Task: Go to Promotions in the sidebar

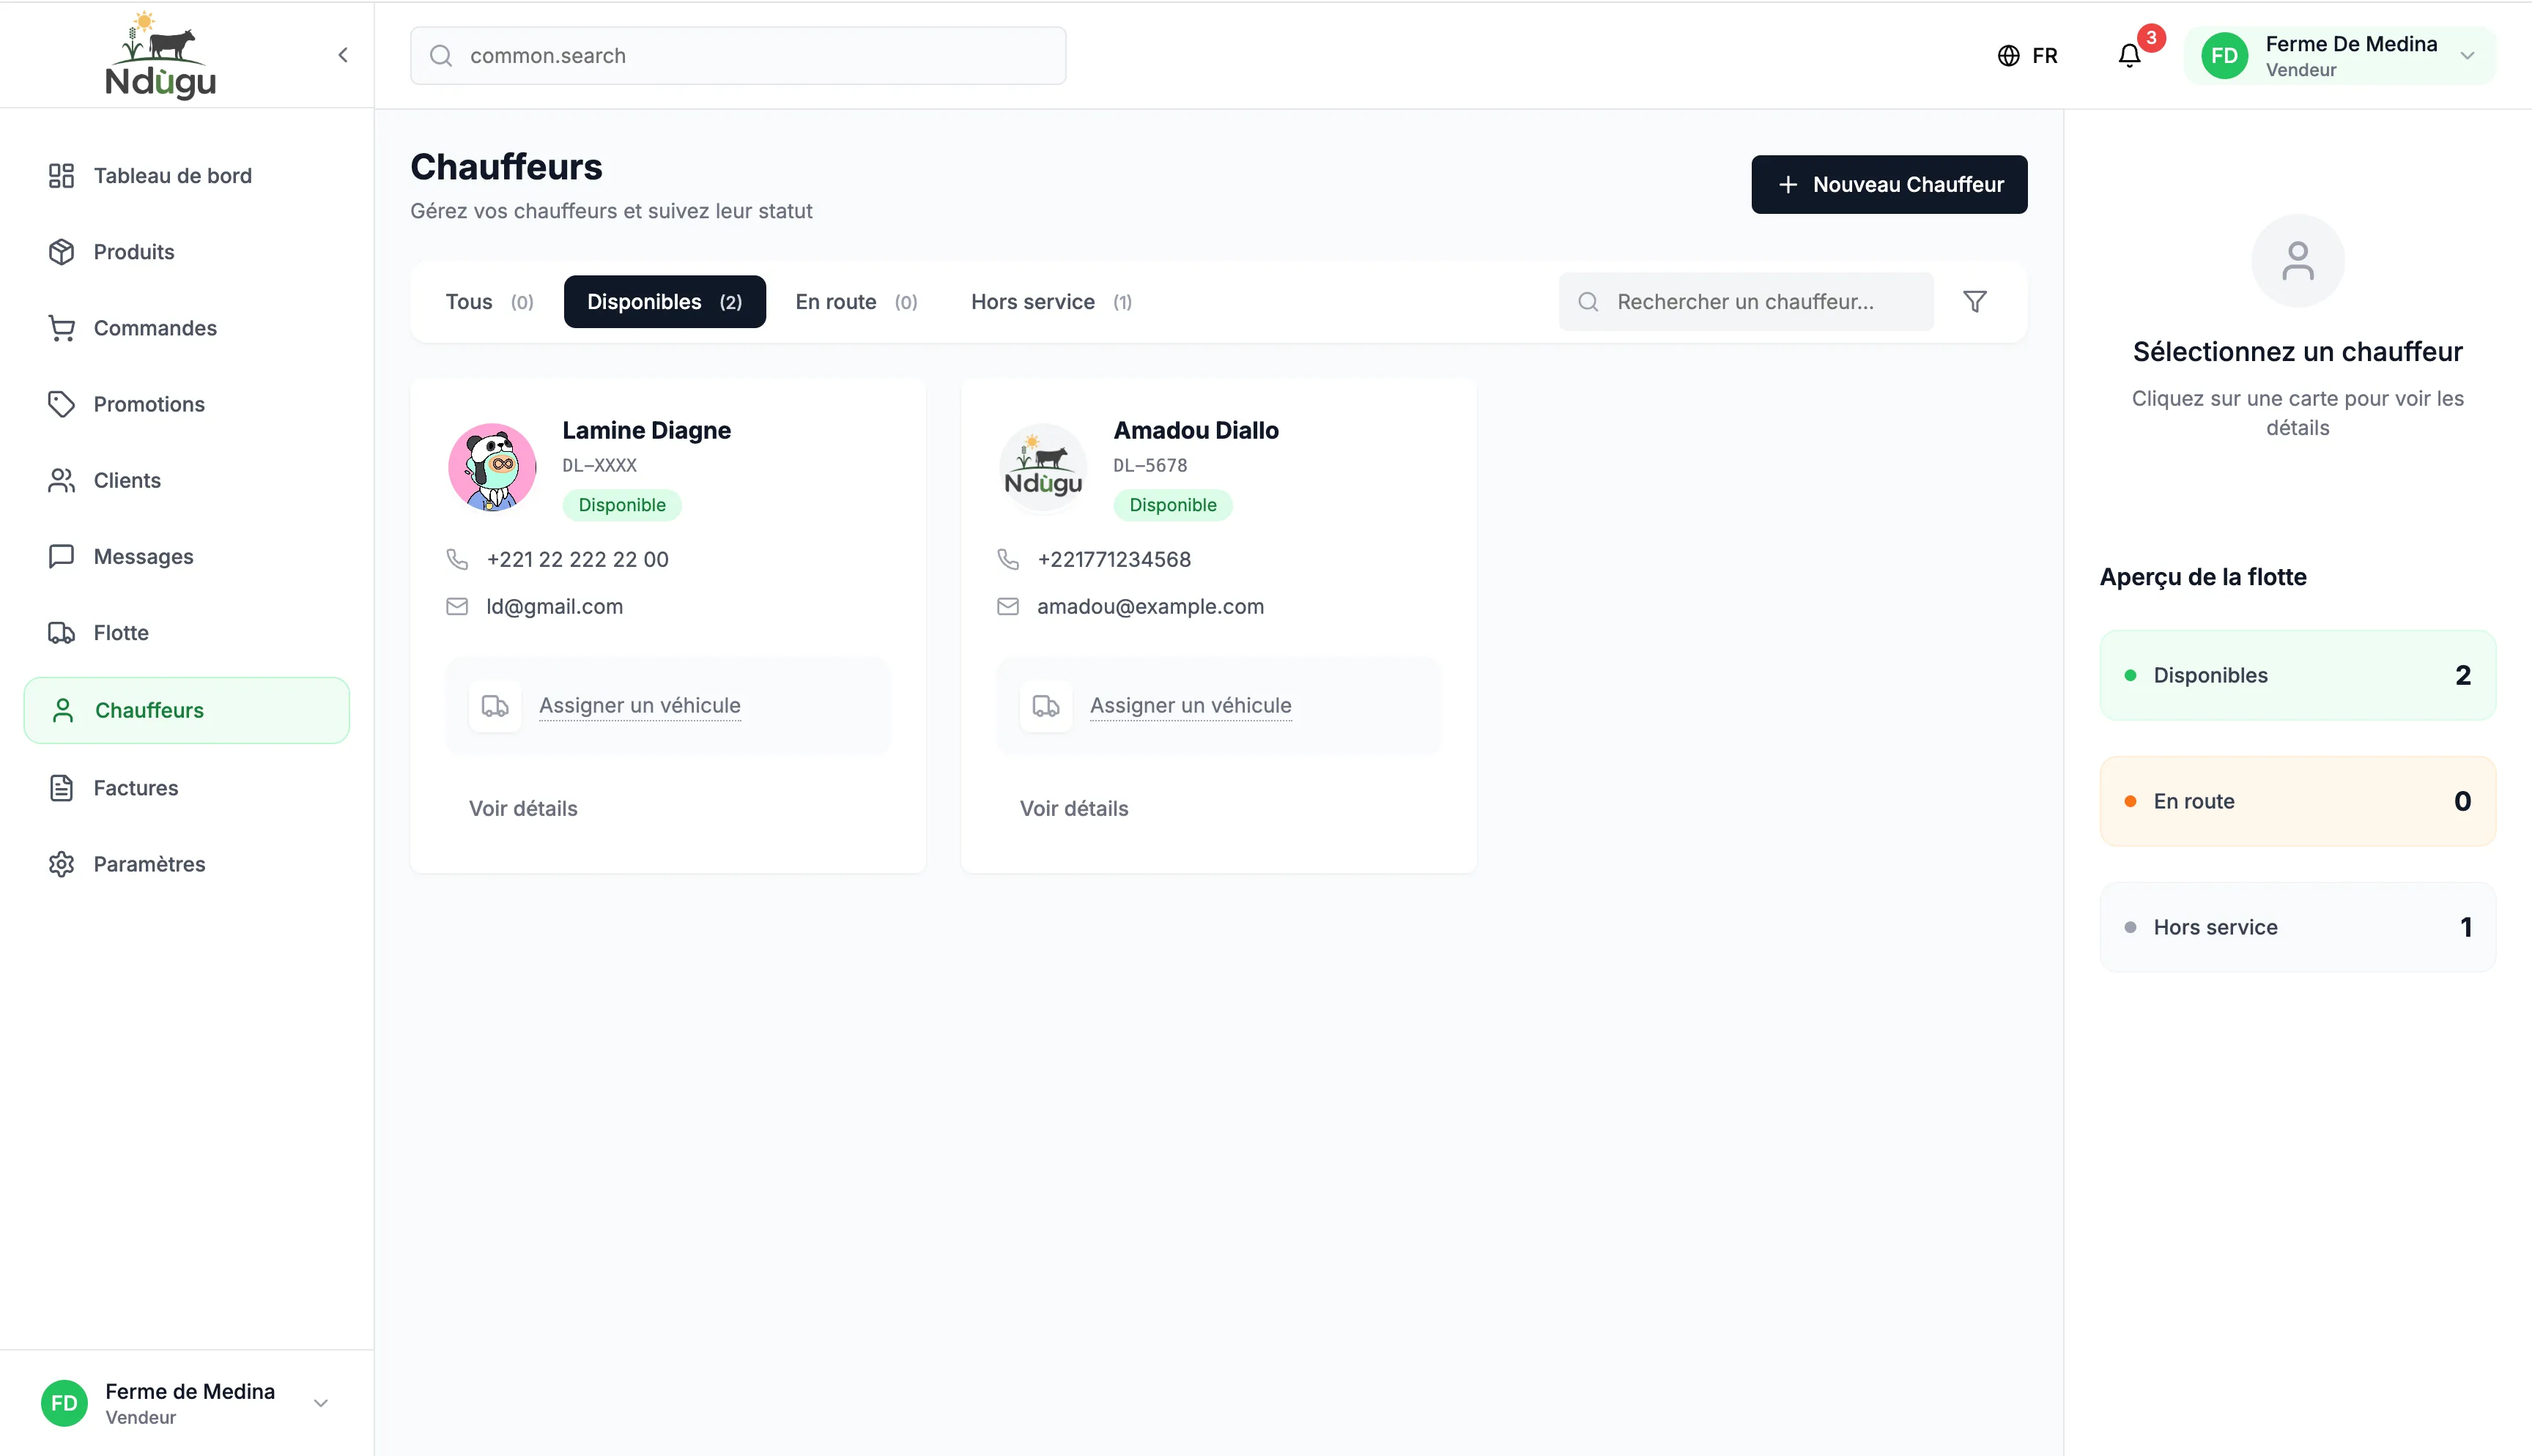Action: click(x=148, y=404)
